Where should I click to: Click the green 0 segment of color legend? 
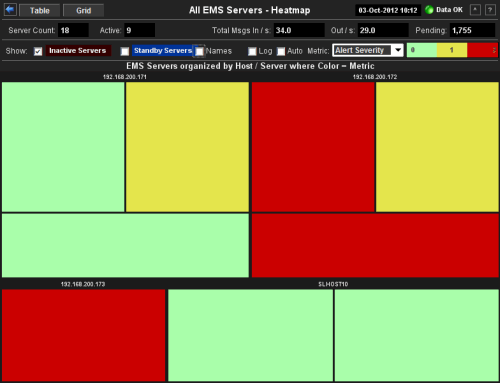[422, 50]
